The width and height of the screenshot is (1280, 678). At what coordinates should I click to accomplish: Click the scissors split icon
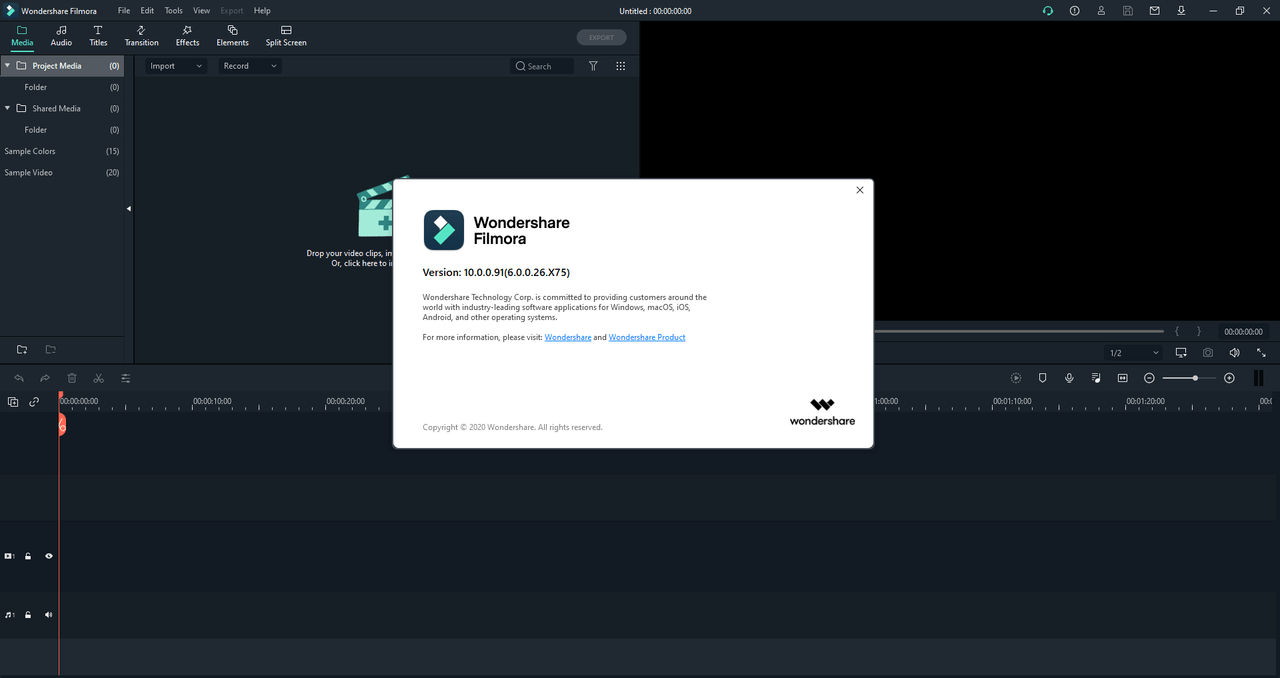98,378
